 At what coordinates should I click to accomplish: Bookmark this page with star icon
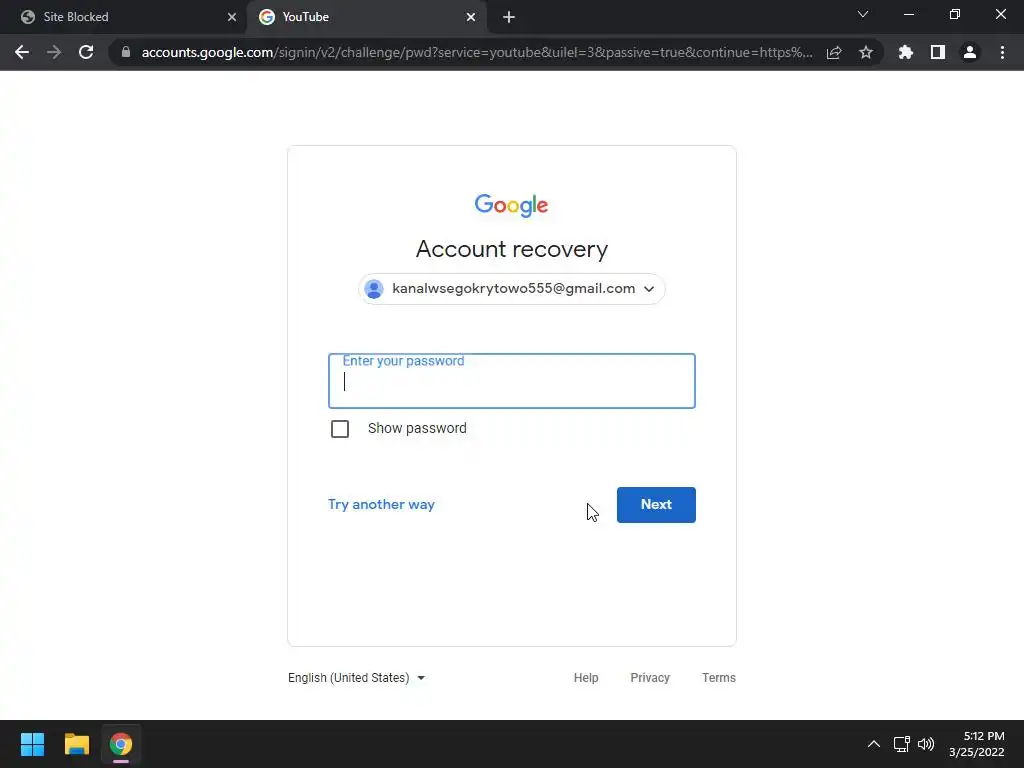[866, 52]
